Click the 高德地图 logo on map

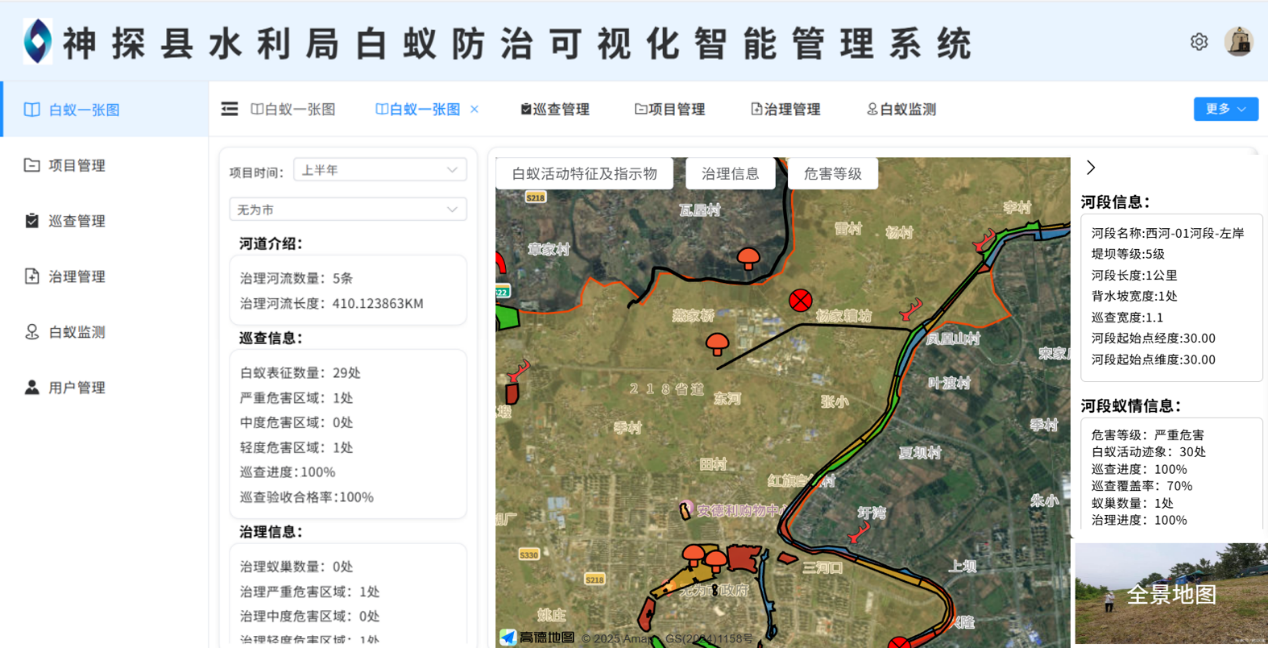pos(537,637)
